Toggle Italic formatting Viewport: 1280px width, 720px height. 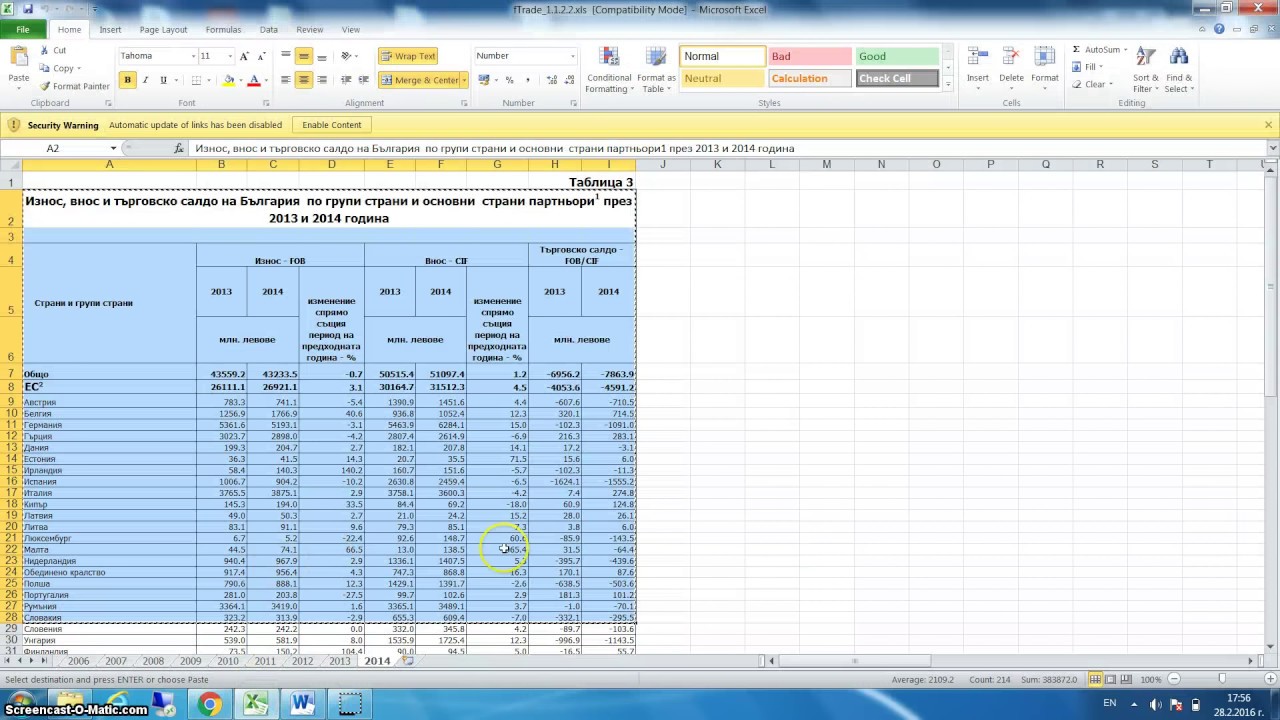click(x=145, y=80)
